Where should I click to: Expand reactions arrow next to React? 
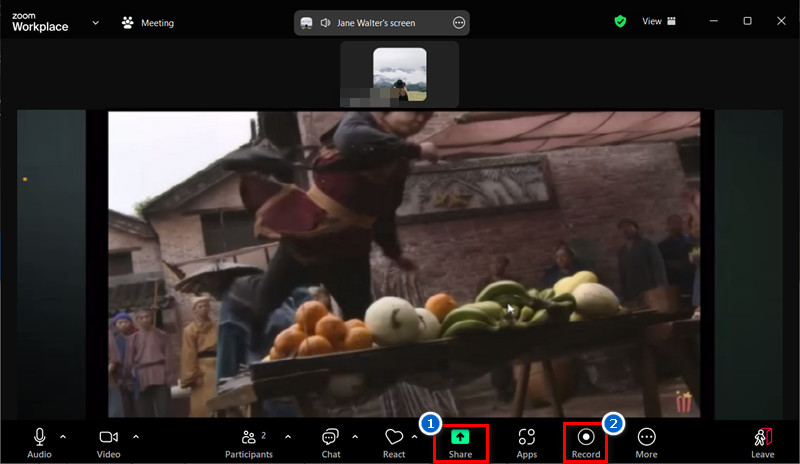[414, 437]
